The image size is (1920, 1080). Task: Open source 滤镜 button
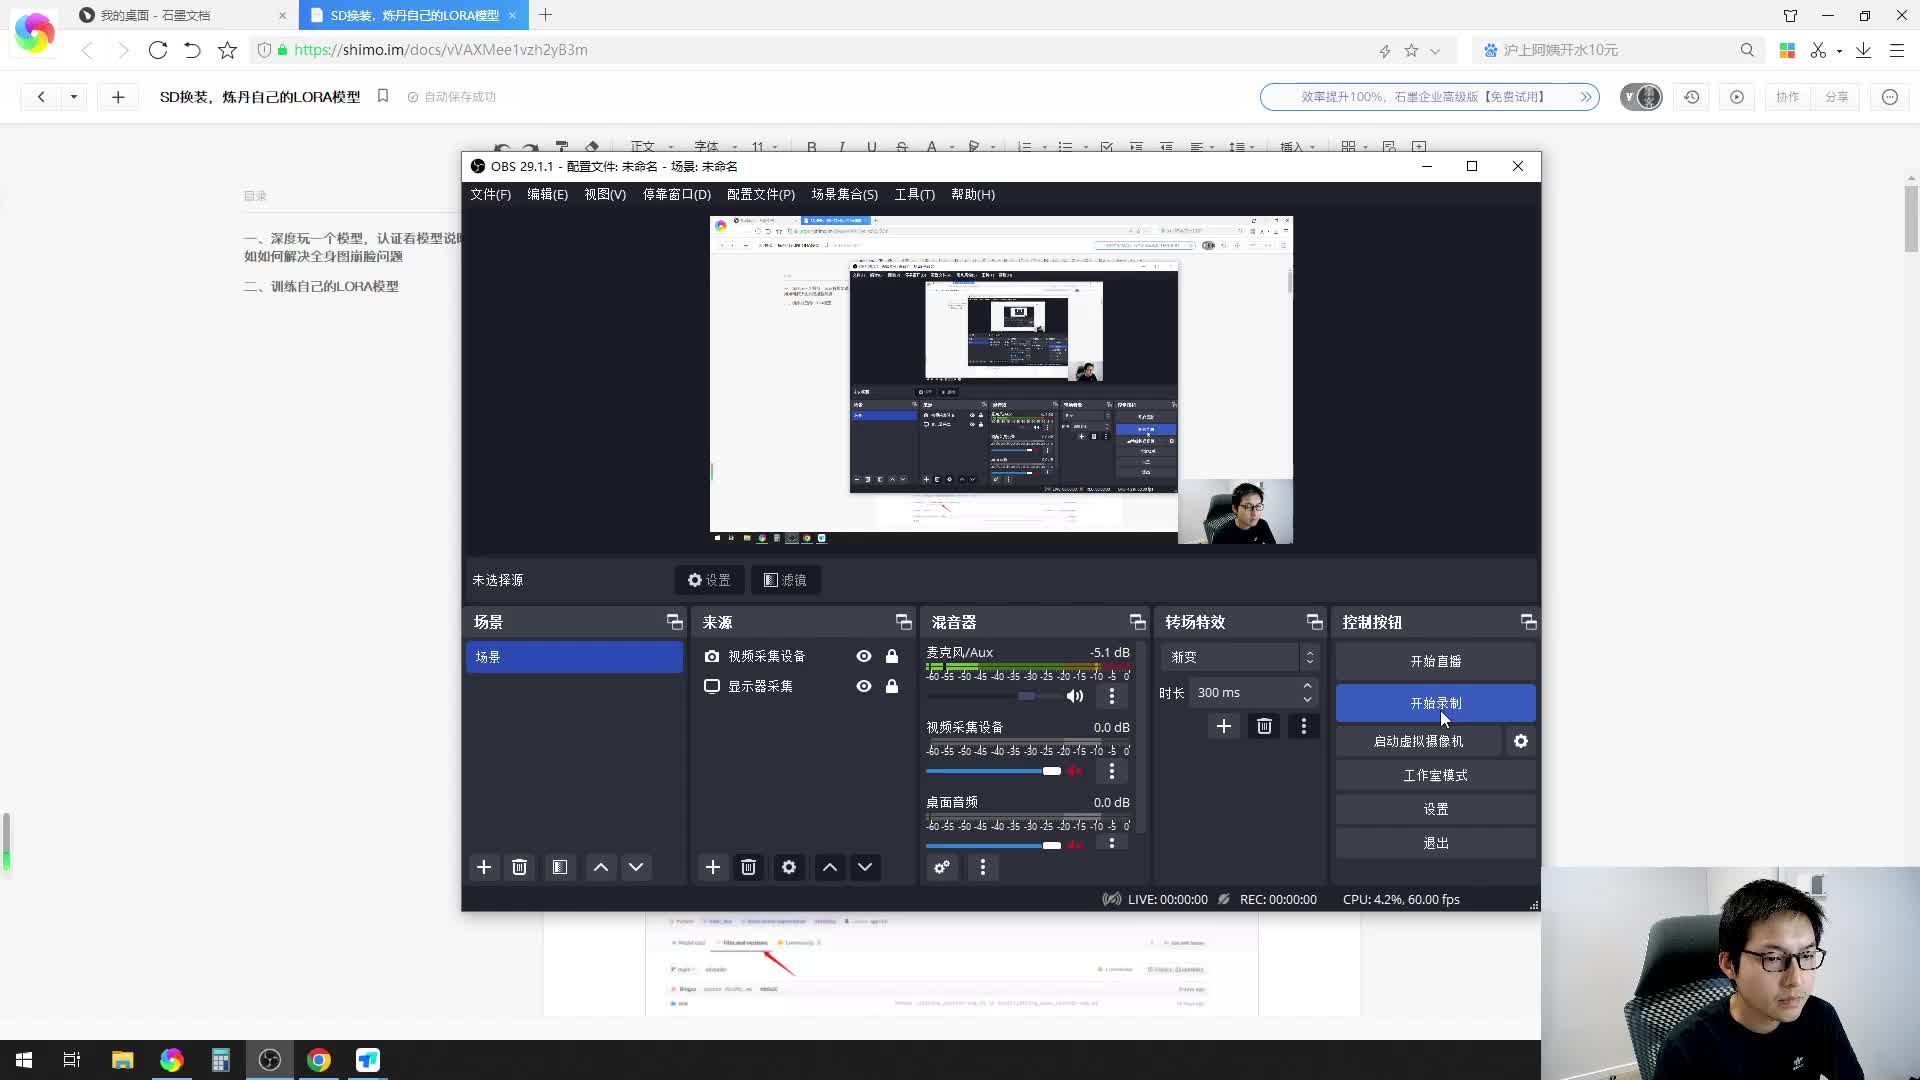click(x=785, y=580)
